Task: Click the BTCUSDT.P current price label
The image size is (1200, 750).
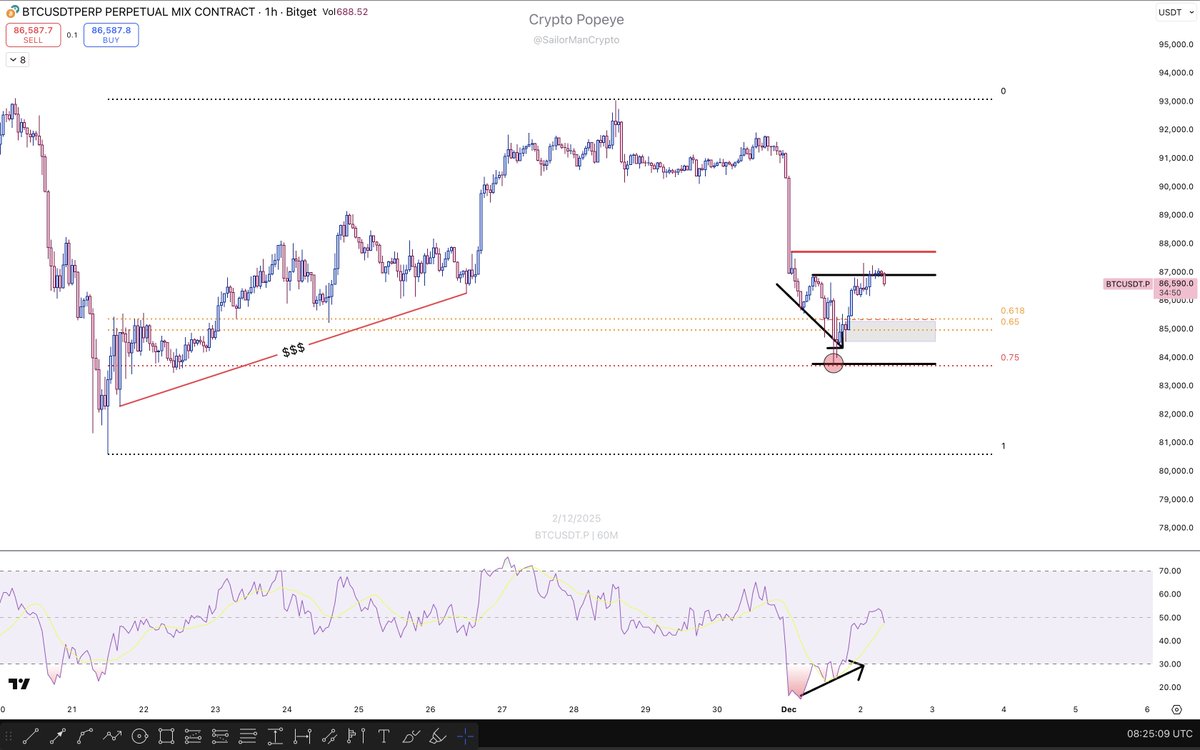Action: click(x=1128, y=284)
